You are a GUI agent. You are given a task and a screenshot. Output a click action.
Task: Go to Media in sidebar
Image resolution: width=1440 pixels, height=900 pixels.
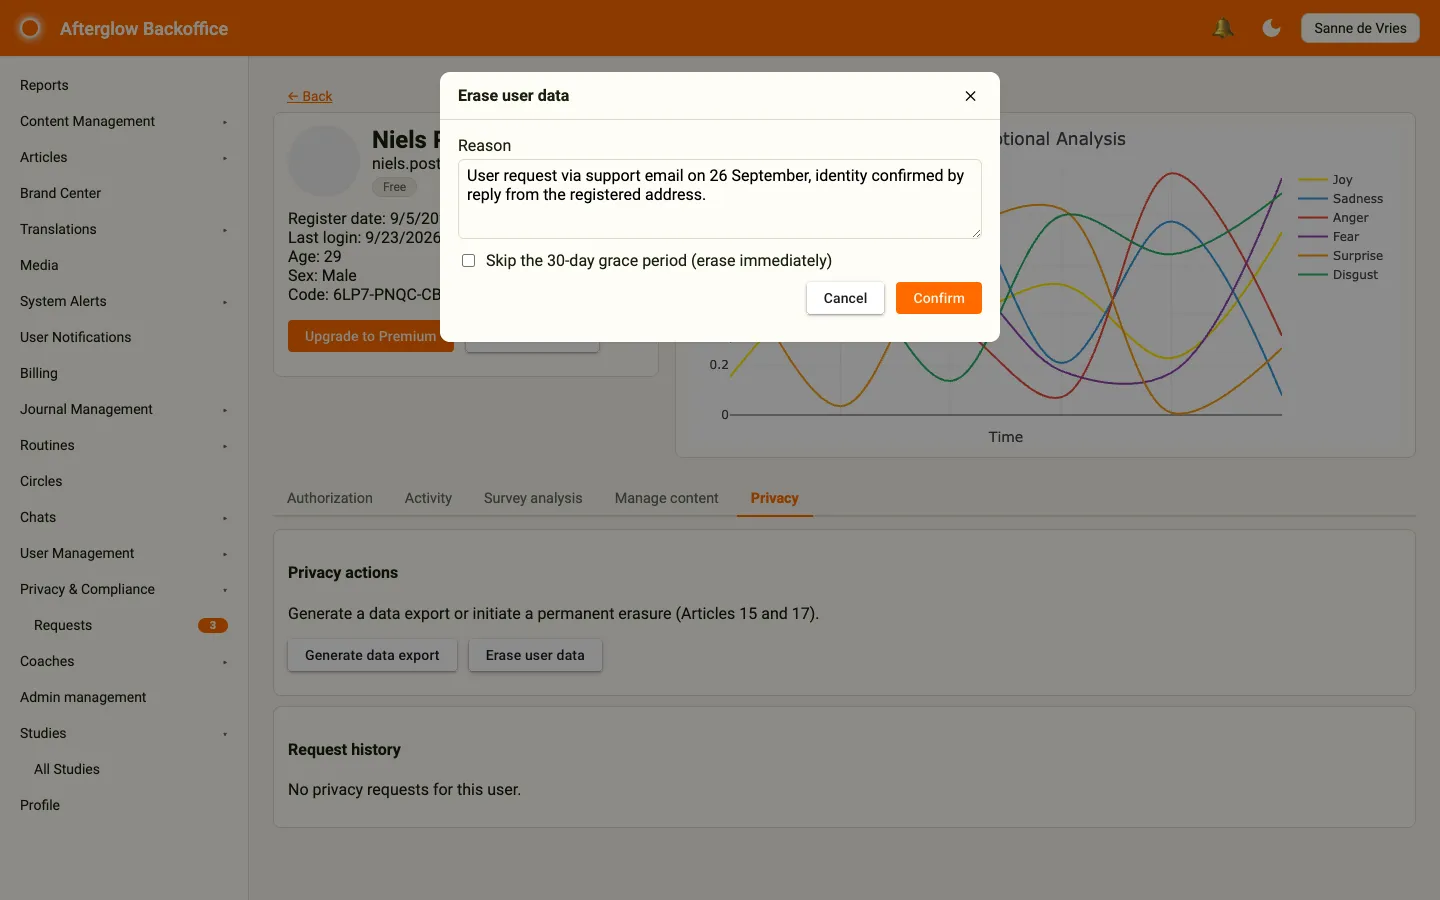tap(124, 265)
